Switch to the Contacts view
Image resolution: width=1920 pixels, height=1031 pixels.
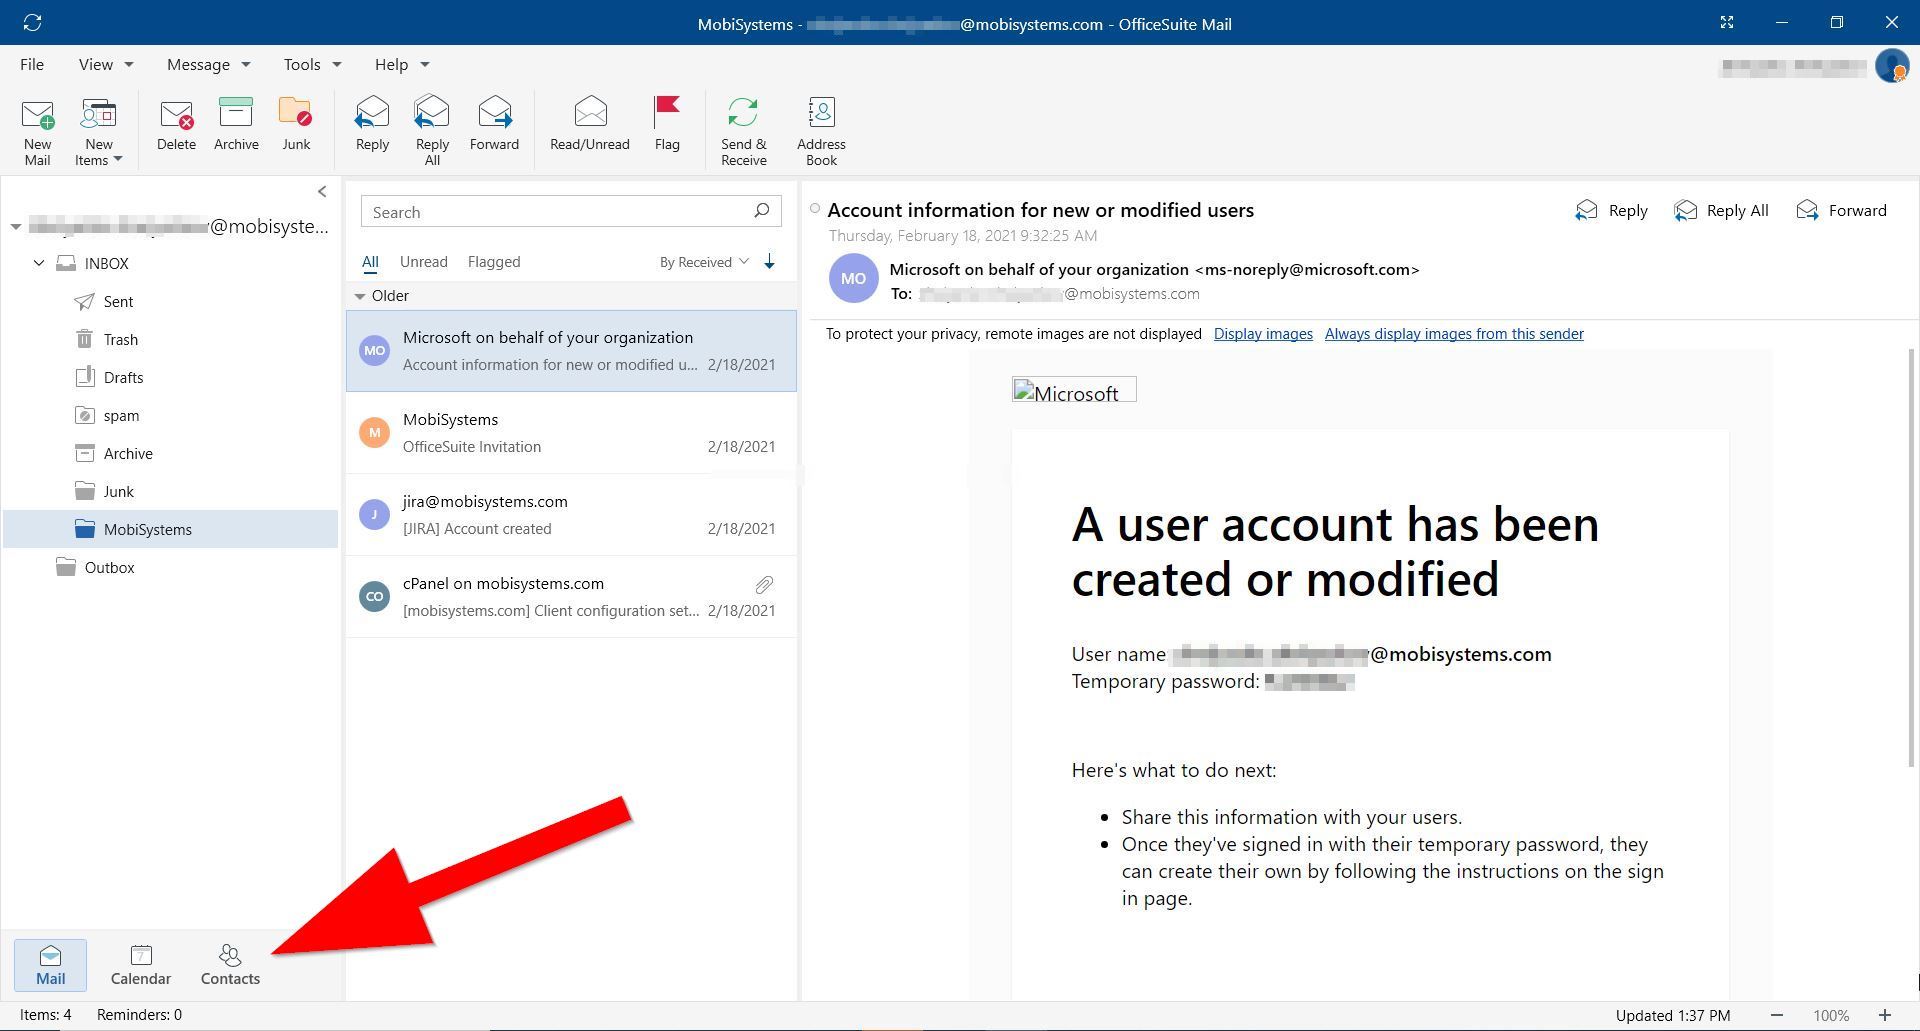[x=229, y=963]
